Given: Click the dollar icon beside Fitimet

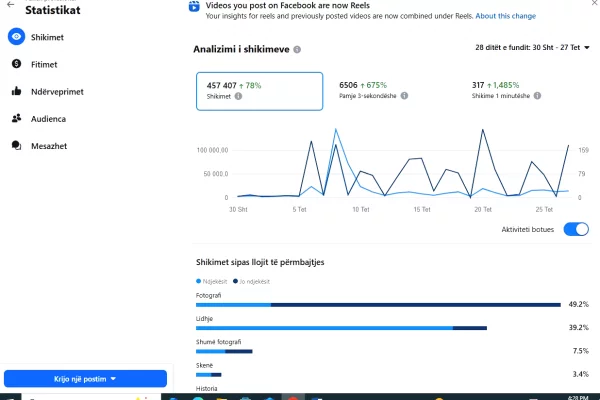Looking at the screenshot, I should coord(16,63).
